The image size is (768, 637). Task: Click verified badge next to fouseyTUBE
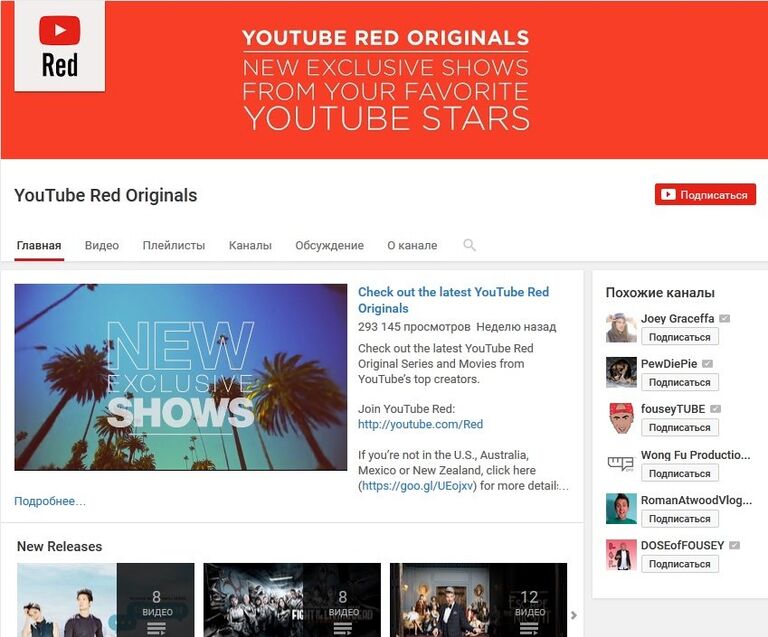click(715, 409)
